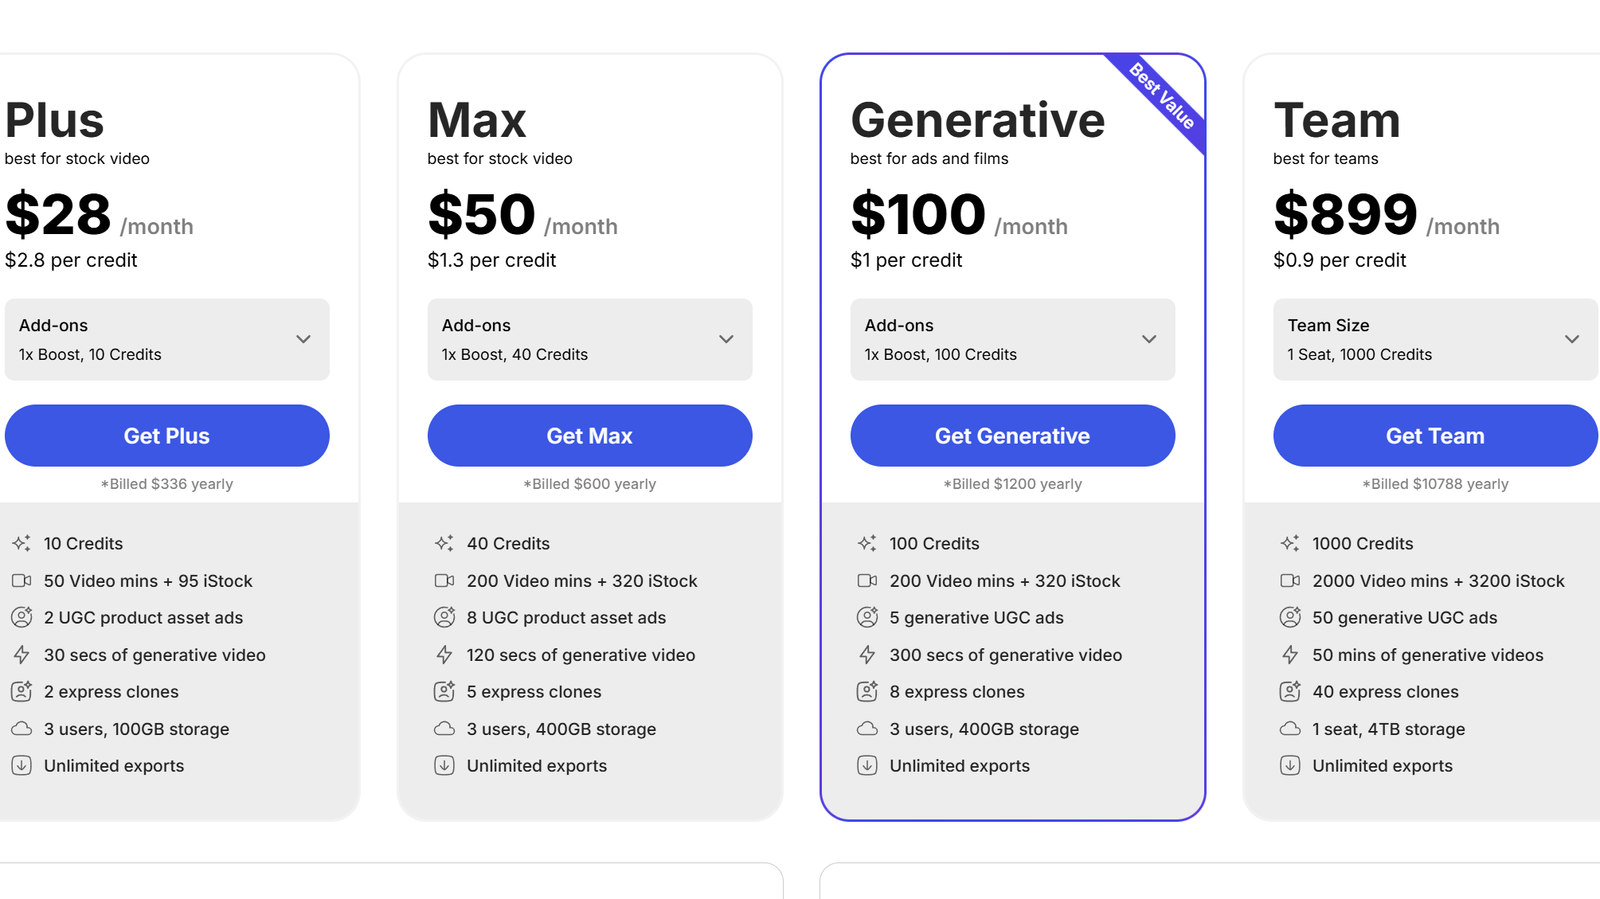Screen dimensions: 1600x899
Task: Click Get Generative to subscribe
Action: click(1012, 435)
